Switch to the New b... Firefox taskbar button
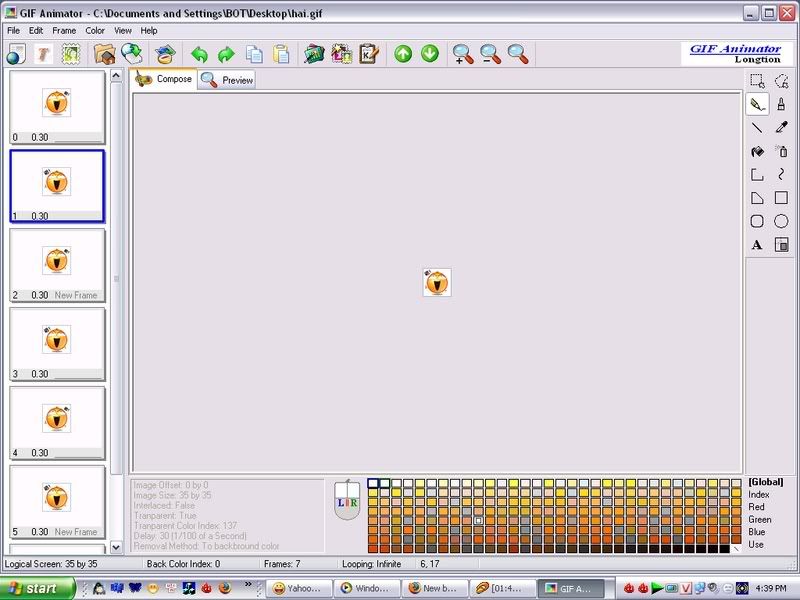This screenshot has height=600, width=800. click(435, 588)
